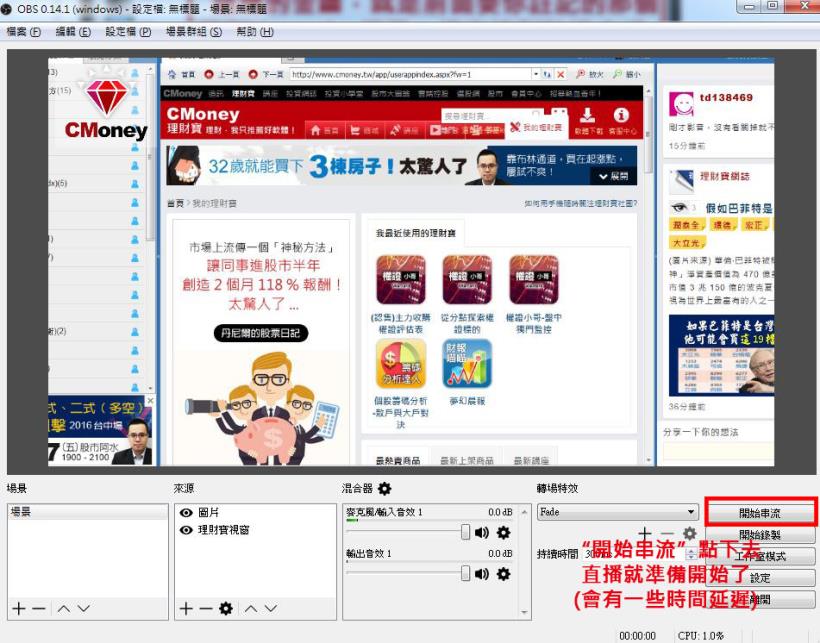Add a transition with the + icon

tap(645, 534)
